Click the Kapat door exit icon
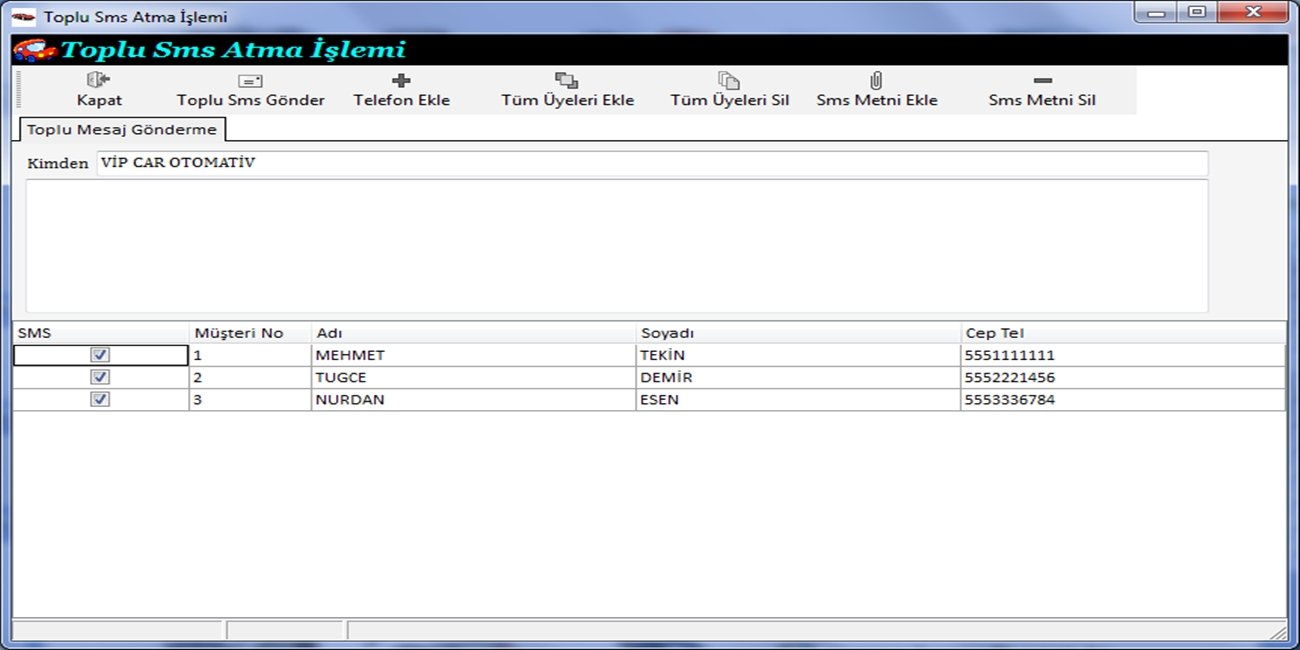 click(x=98, y=80)
